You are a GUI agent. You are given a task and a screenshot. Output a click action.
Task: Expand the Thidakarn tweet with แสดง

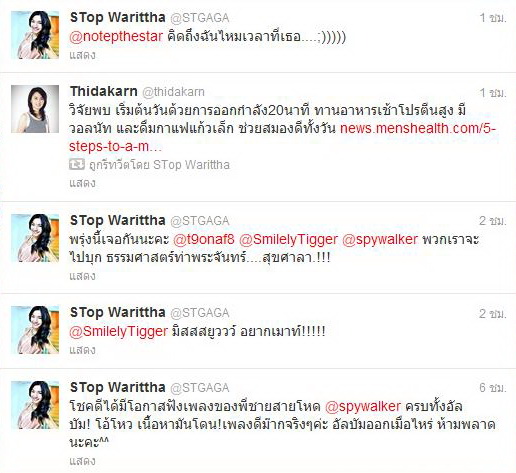click(x=82, y=183)
